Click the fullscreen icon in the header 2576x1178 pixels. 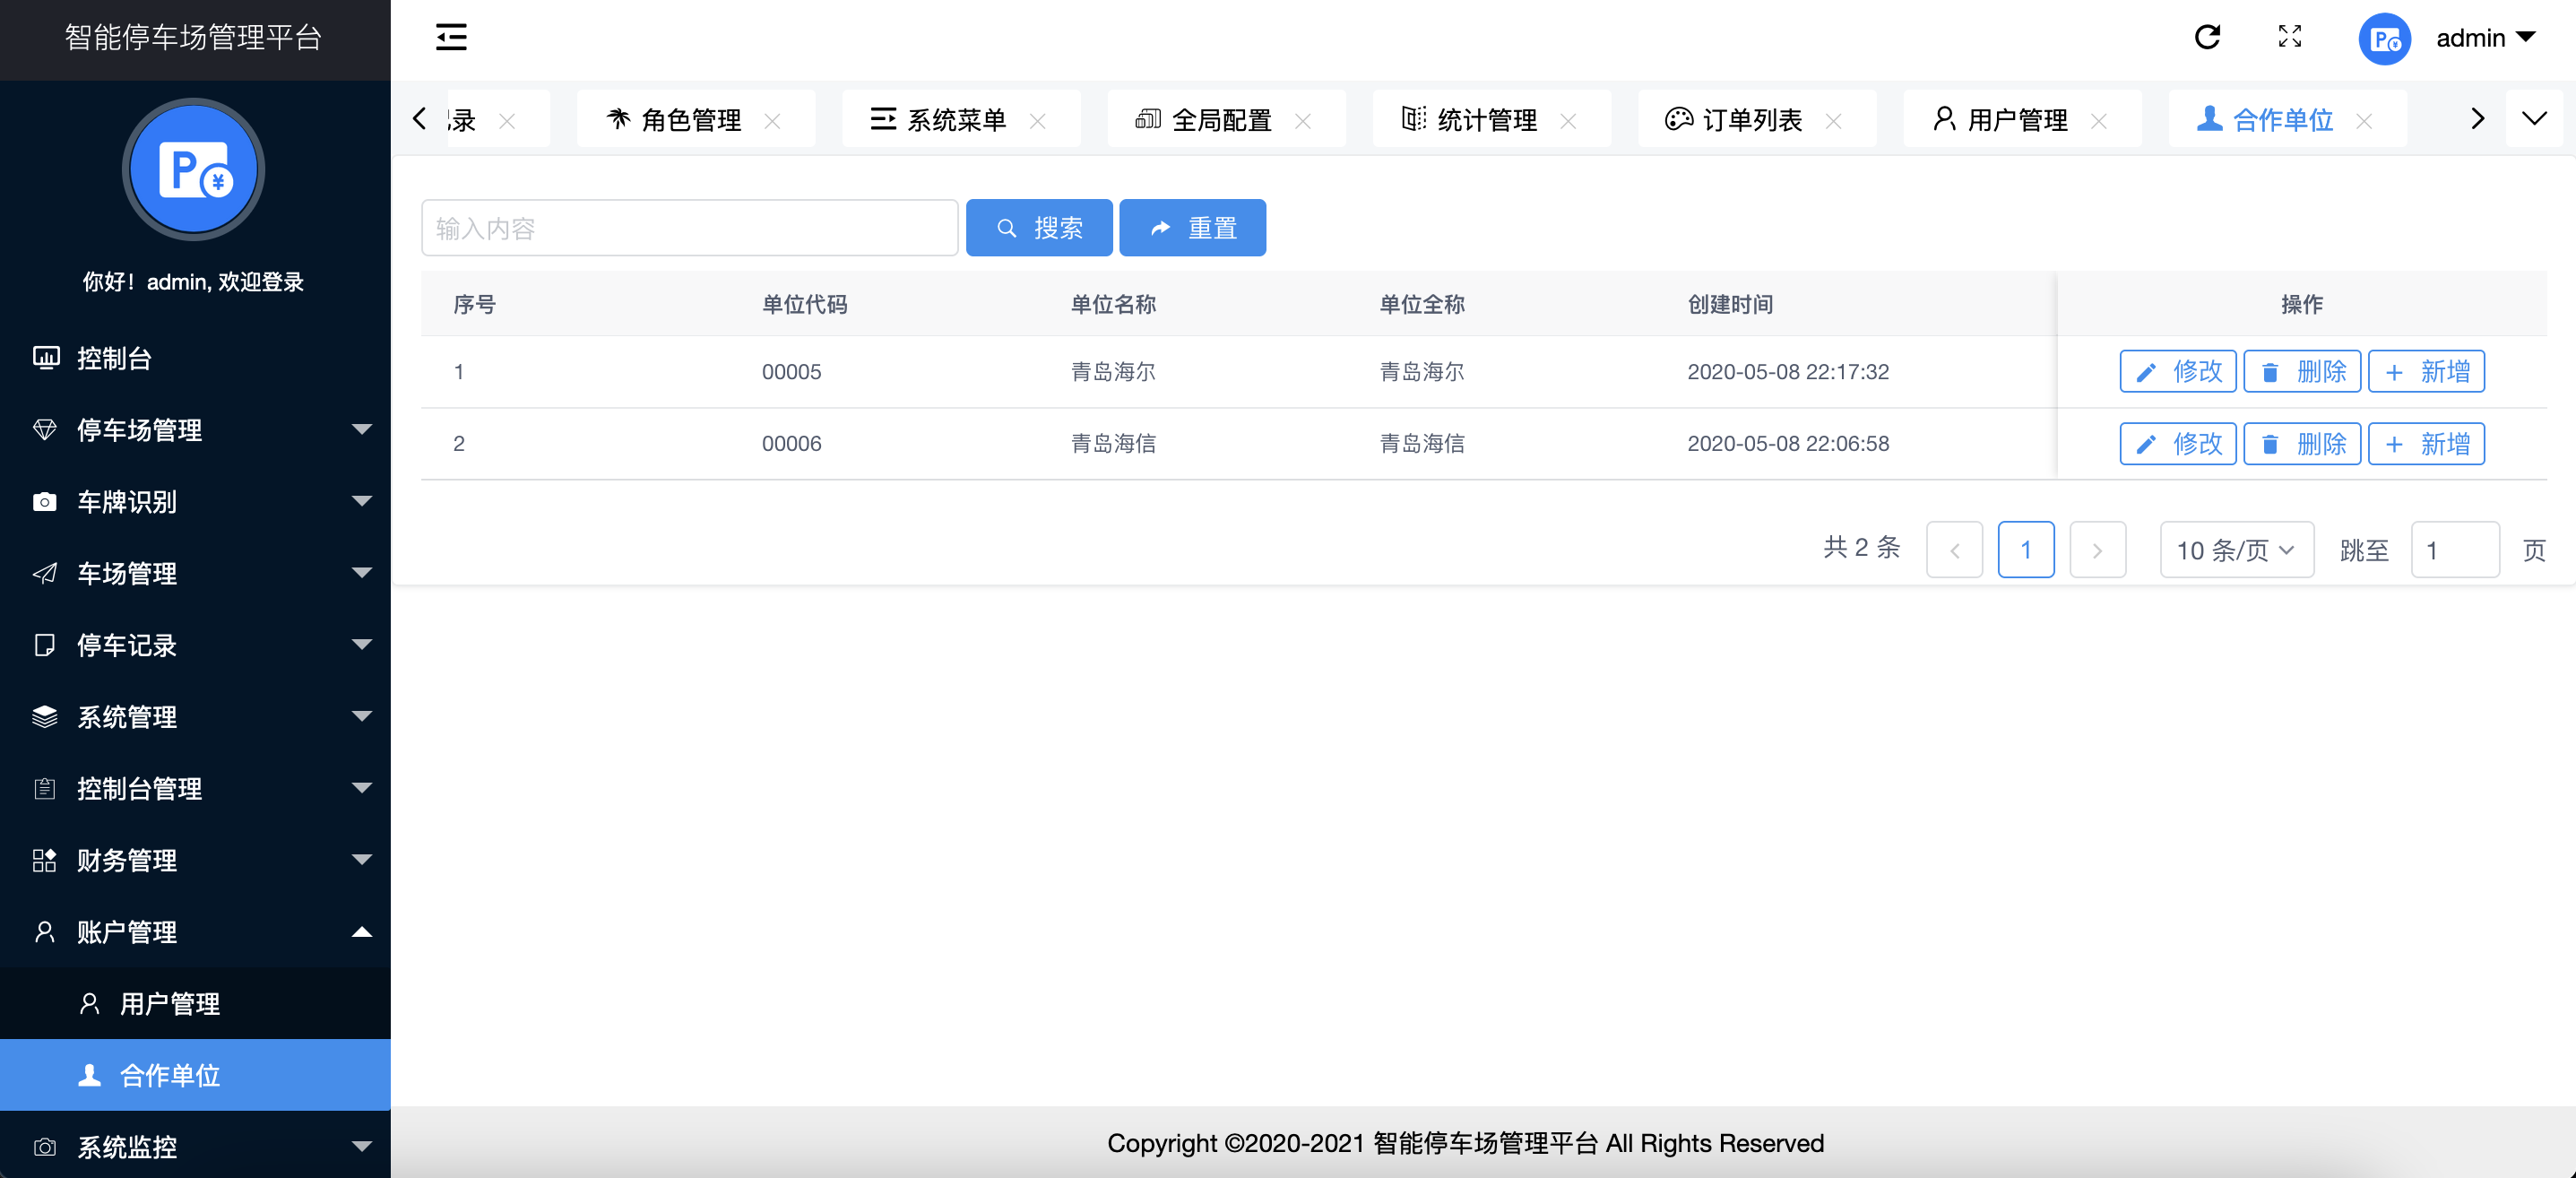click(2289, 37)
